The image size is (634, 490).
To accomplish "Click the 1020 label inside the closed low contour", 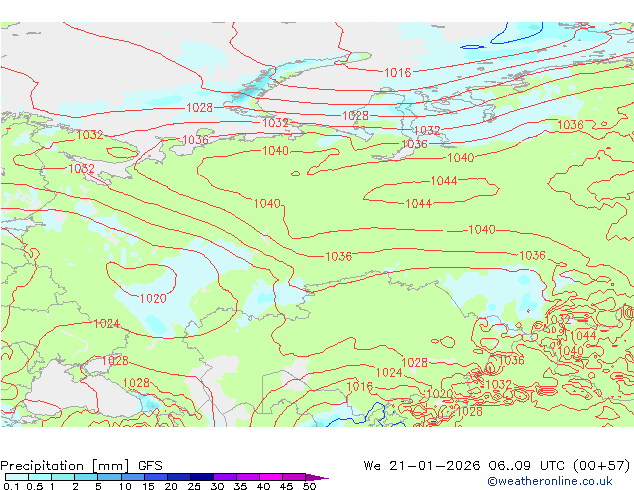I will [153, 299].
